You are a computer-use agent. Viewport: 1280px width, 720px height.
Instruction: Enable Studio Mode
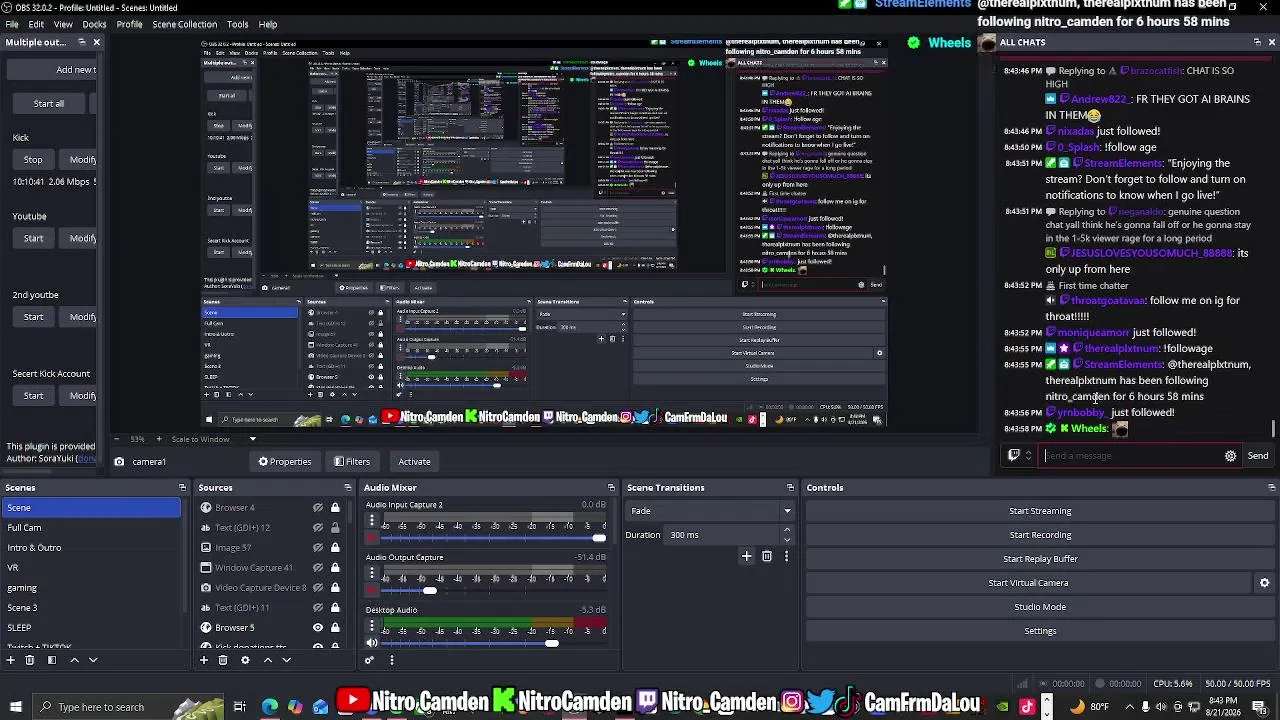pos(1040,607)
